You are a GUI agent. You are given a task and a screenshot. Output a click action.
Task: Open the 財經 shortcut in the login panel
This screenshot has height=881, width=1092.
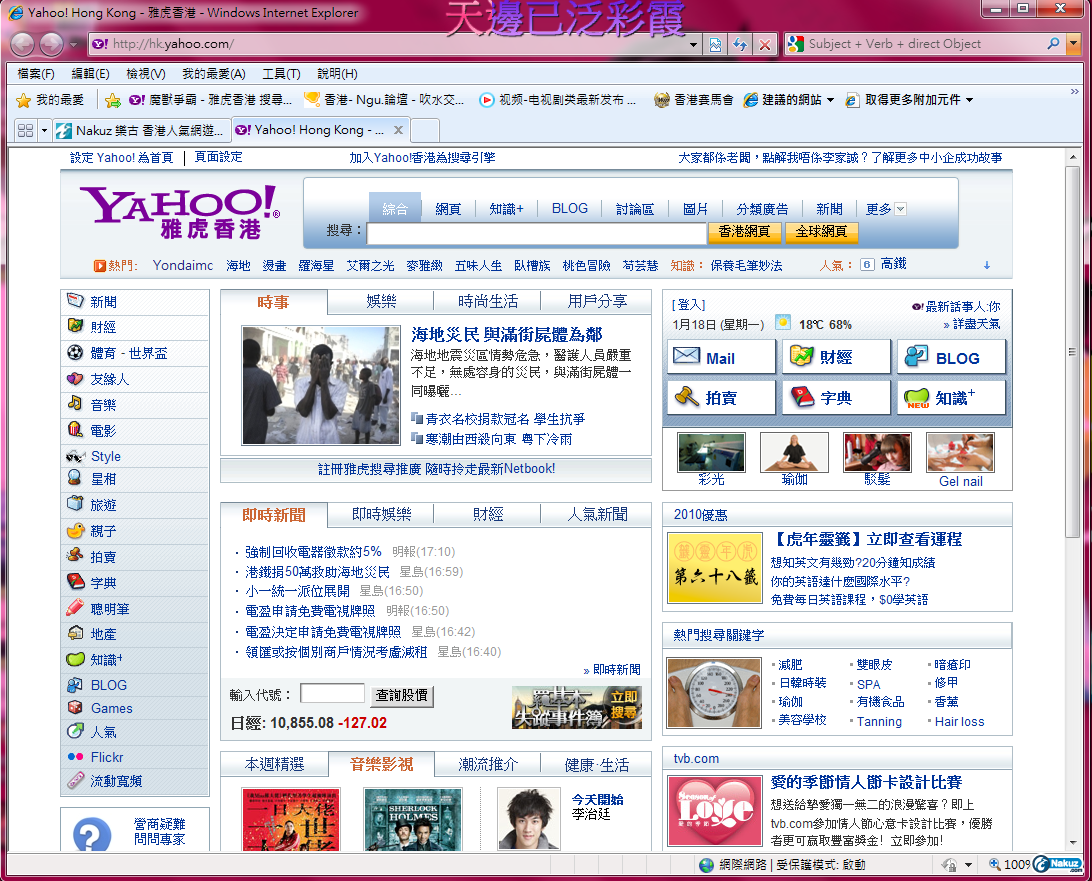836,357
